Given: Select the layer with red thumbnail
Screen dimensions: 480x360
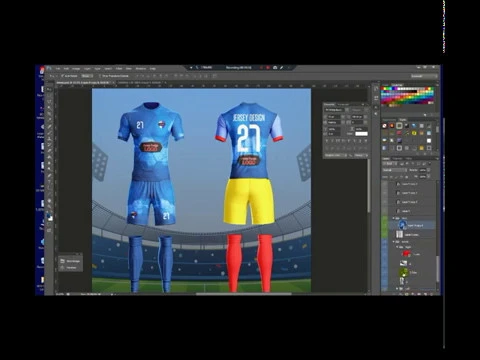Looking at the screenshot, I should [x=412, y=254].
